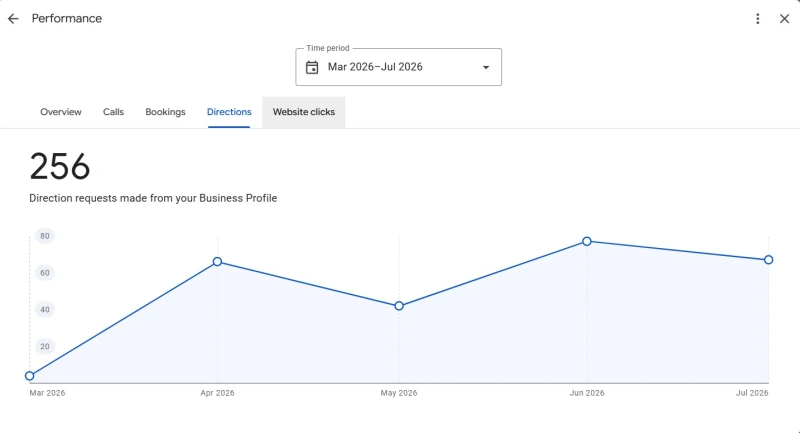The width and height of the screenshot is (800, 433).
Task: Select the Directions tab
Action: pyautogui.click(x=229, y=112)
